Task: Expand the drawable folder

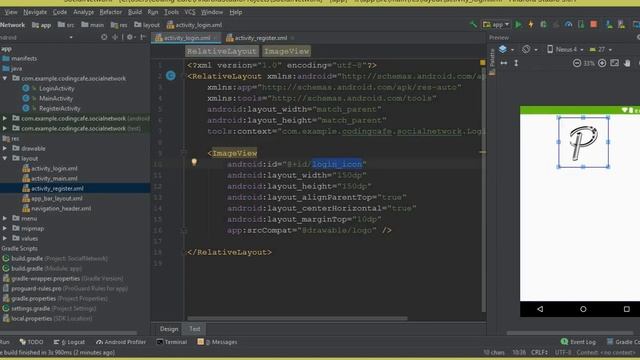Action: pyautogui.click(x=5, y=148)
